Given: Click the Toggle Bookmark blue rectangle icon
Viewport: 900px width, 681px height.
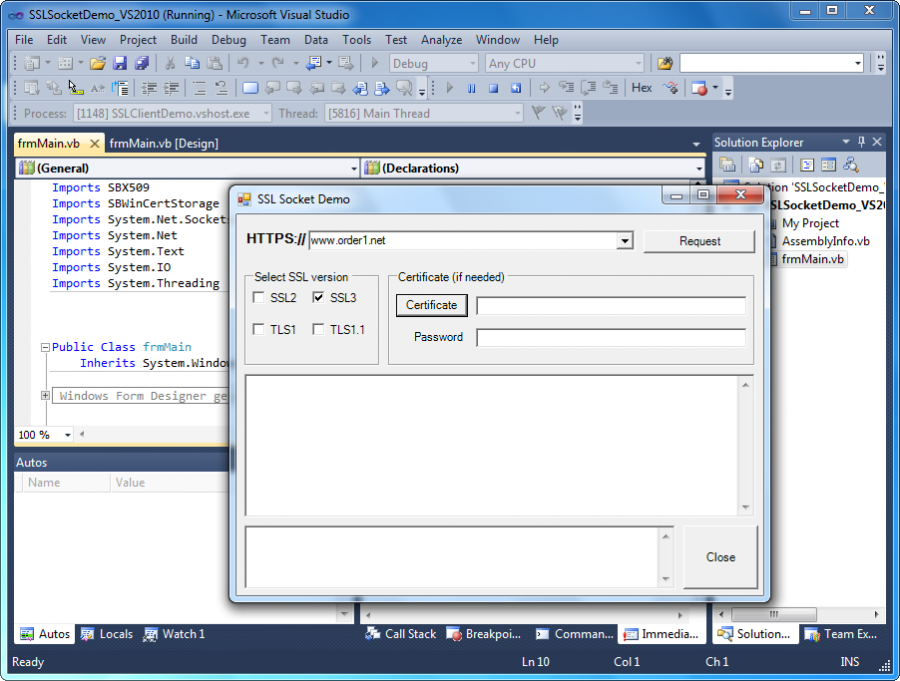Looking at the screenshot, I should pos(250,88).
